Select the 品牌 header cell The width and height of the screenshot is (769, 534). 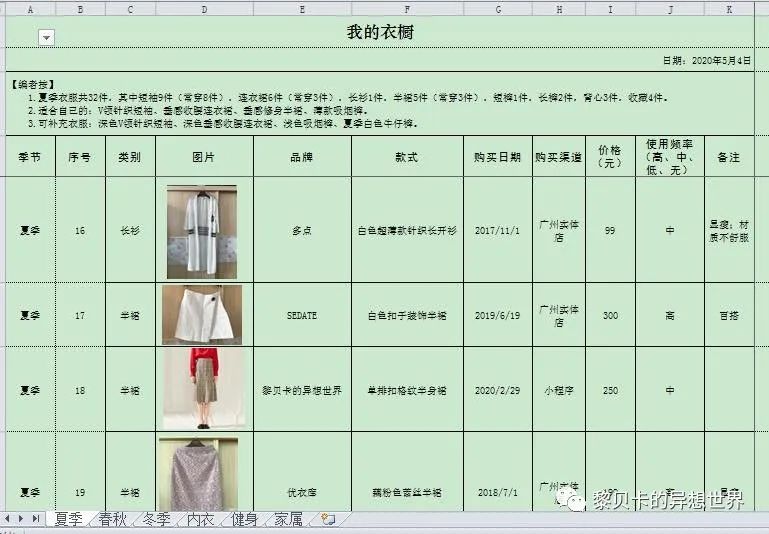click(303, 157)
